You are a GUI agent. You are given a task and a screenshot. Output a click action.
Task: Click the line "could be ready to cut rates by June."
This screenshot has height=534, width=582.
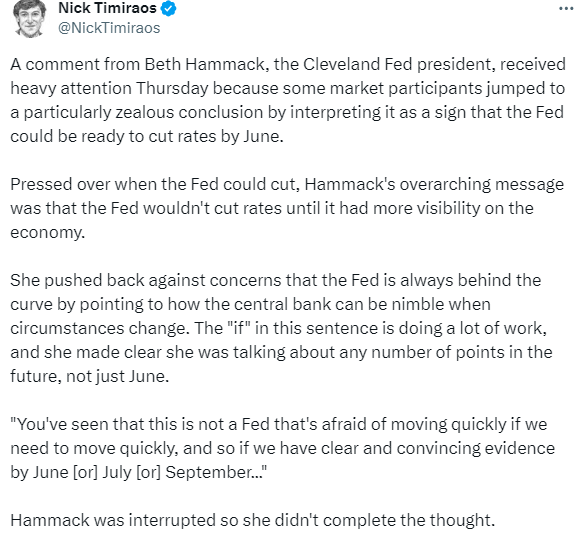(147, 136)
